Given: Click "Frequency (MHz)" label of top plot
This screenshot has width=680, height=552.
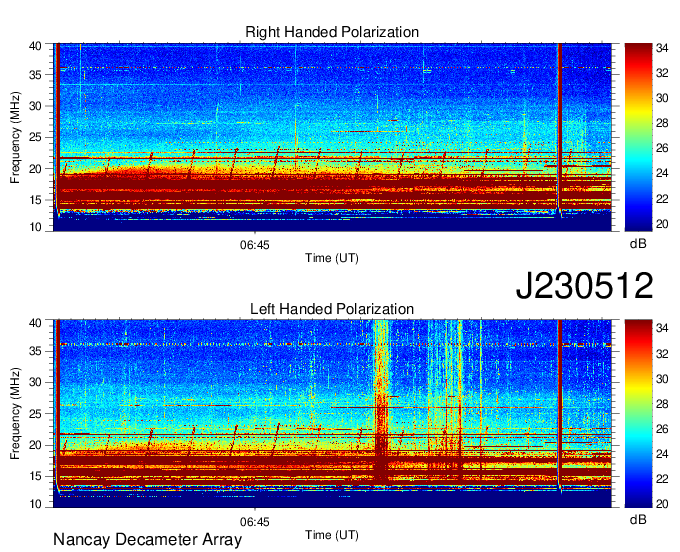Looking at the screenshot, I should [15, 137].
